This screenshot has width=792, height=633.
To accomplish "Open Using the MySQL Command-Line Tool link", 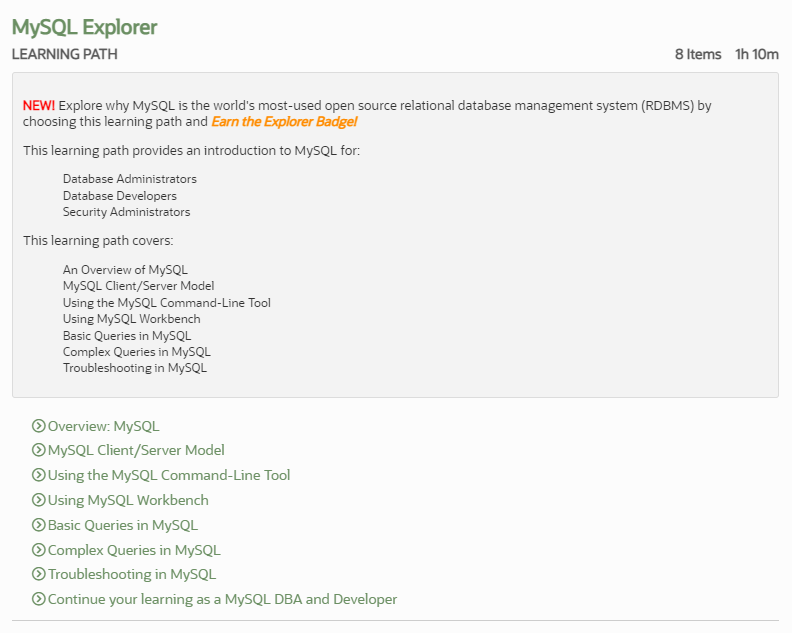I will 169,475.
